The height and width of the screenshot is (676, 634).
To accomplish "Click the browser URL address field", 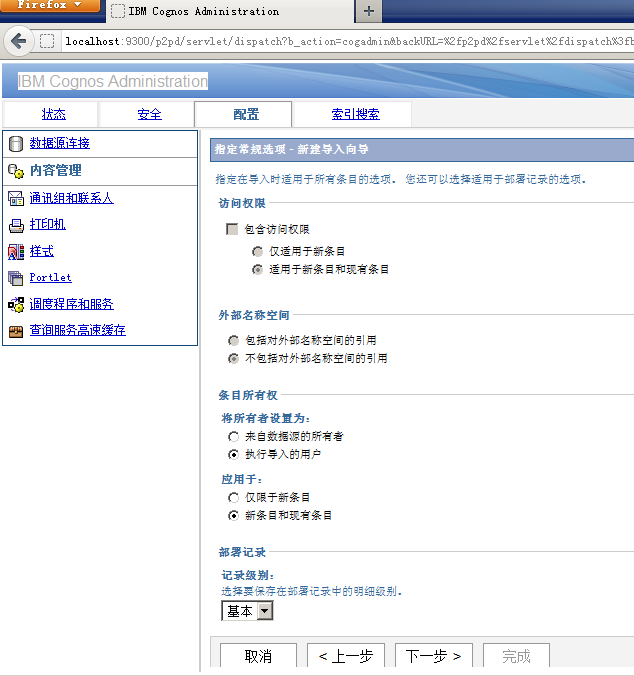I will point(347,41).
